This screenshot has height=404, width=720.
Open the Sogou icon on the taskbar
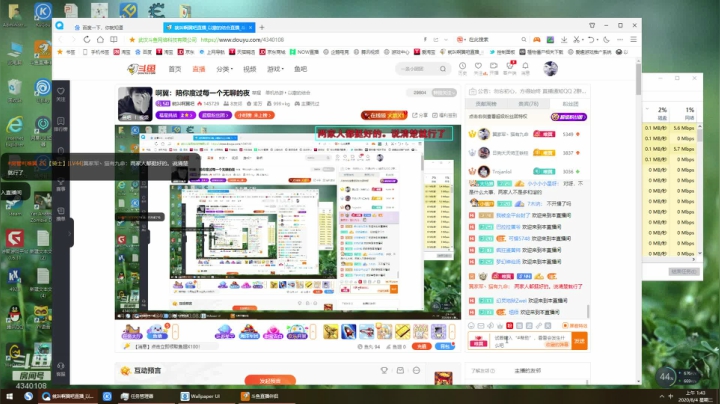tap(28, 396)
